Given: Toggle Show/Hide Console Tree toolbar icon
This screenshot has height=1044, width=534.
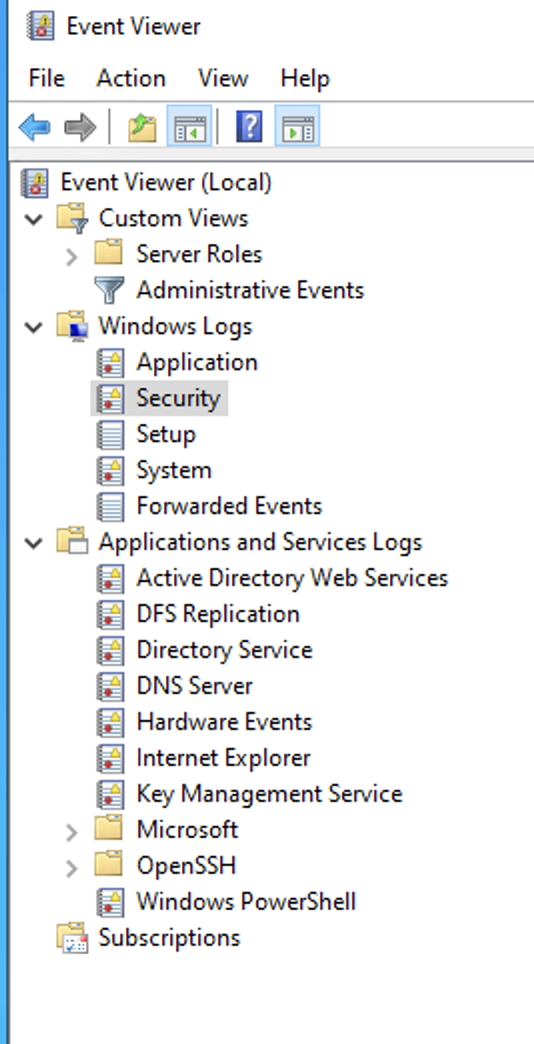Looking at the screenshot, I should pyautogui.click(x=189, y=127).
